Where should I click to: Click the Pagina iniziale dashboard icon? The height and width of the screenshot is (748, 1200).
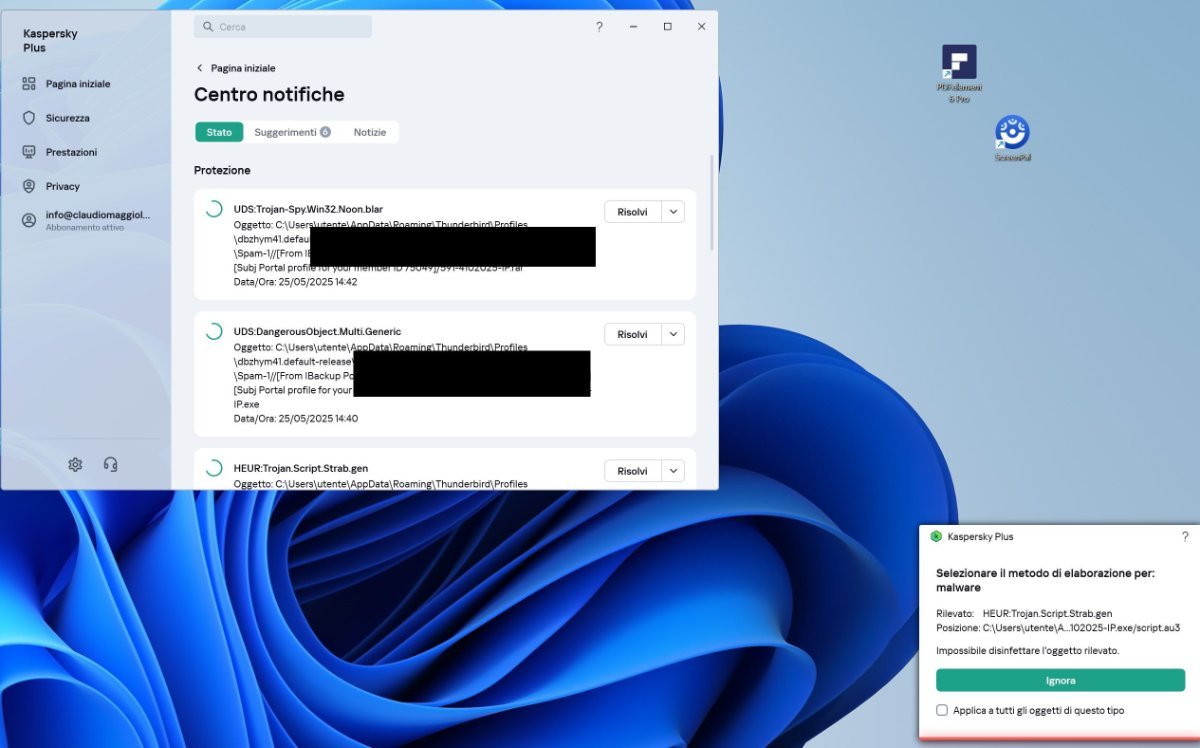pos(29,84)
